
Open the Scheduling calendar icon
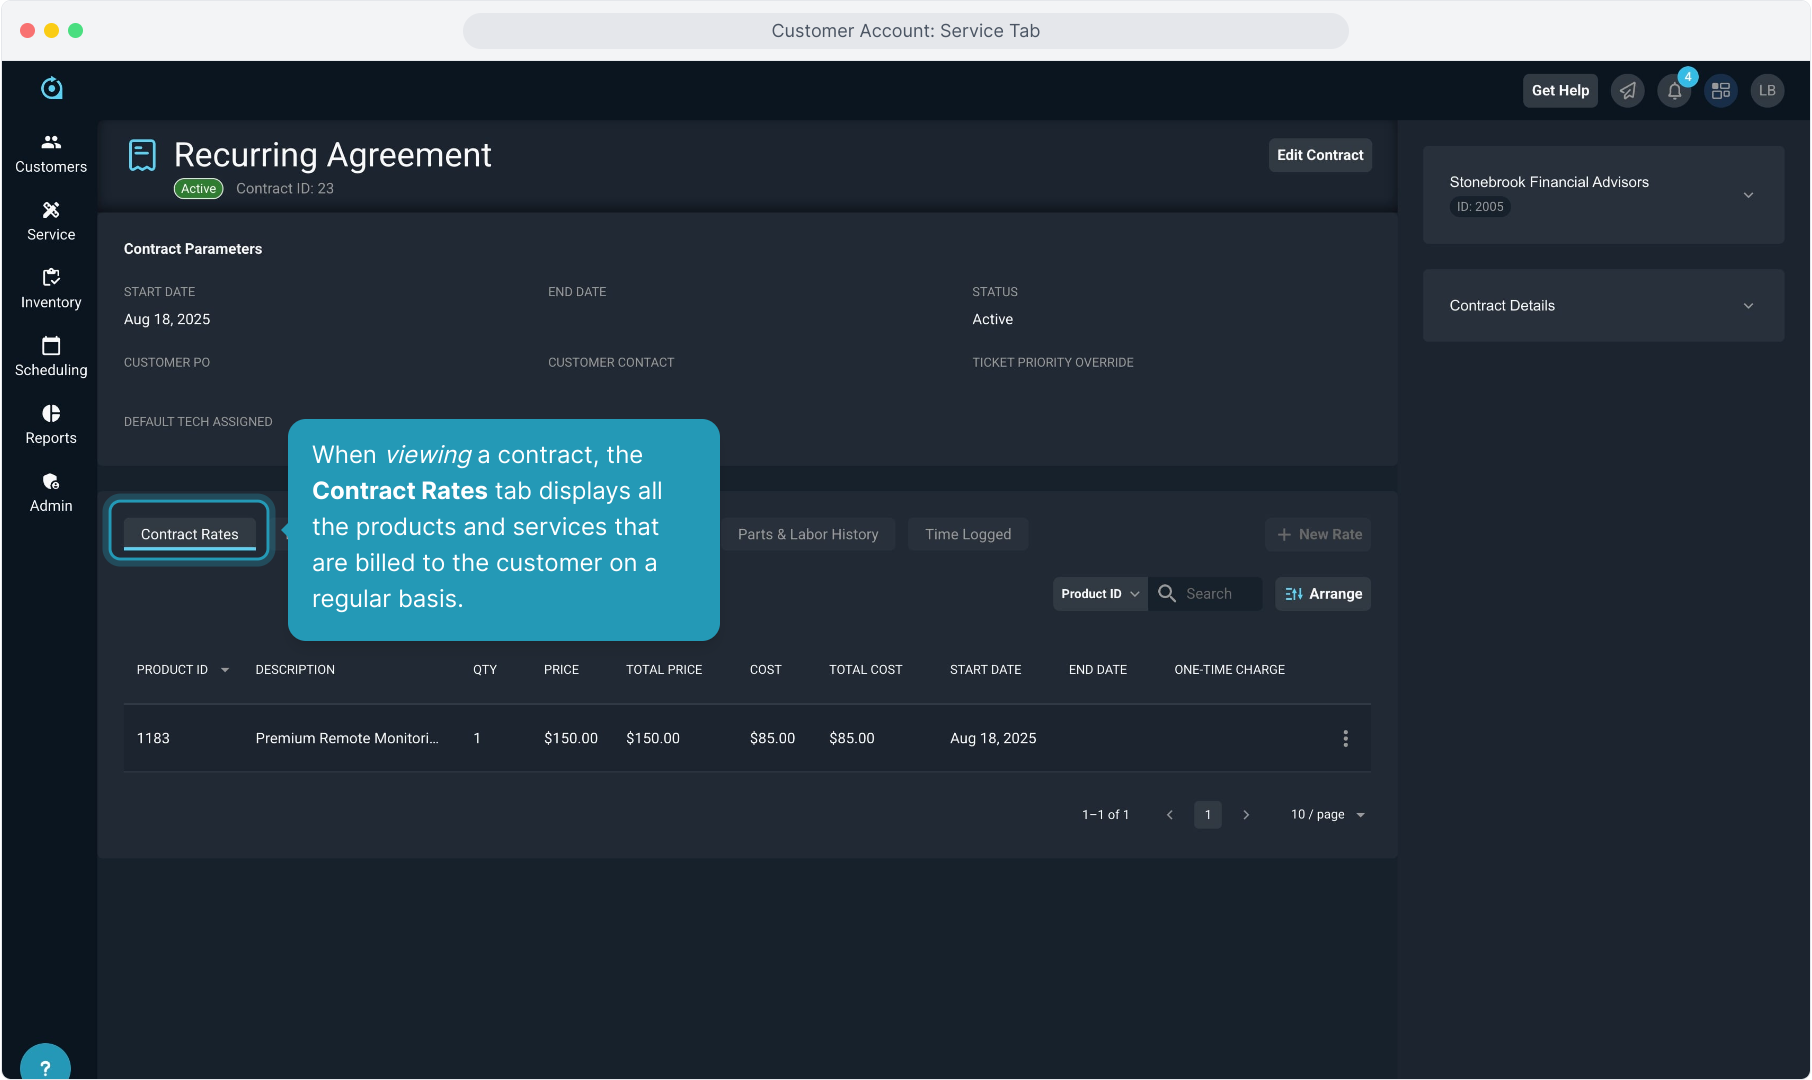tap(51, 346)
